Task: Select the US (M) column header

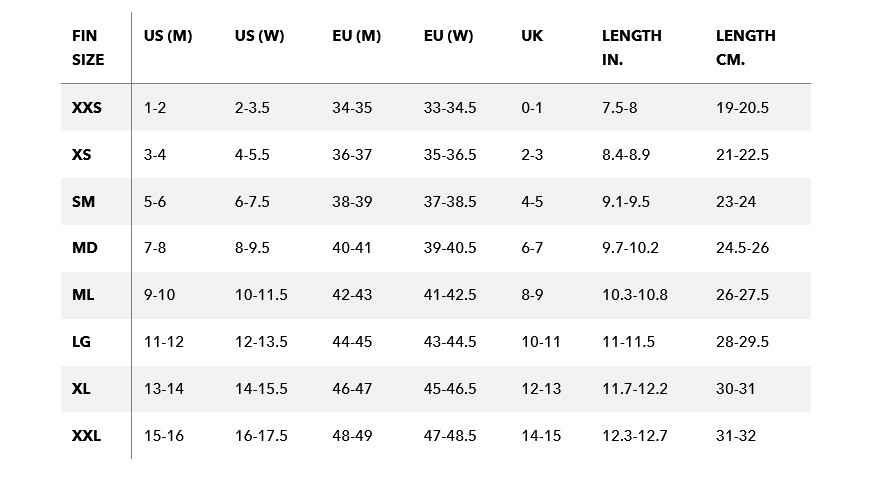Action: pyautogui.click(x=167, y=36)
